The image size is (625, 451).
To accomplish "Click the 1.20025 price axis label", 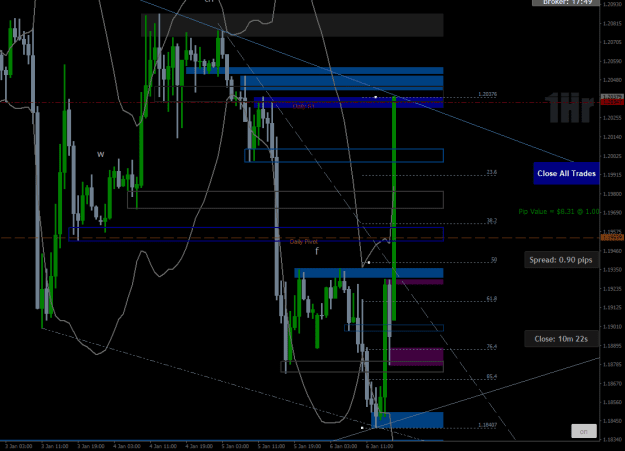I will click(x=612, y=156).
